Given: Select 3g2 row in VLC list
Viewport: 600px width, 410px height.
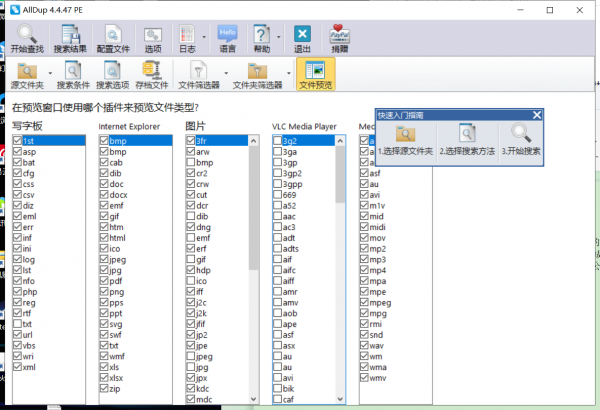Looking at the screenshot, I should (303, 141).
